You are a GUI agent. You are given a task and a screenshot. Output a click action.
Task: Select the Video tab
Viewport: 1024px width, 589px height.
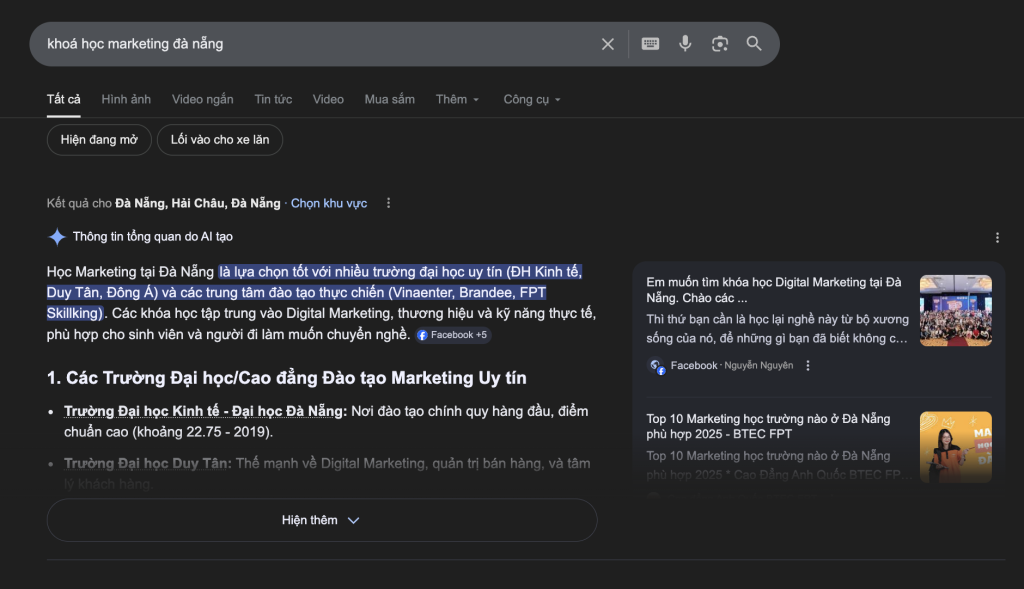pyautogui.click(x=328, y=99)
